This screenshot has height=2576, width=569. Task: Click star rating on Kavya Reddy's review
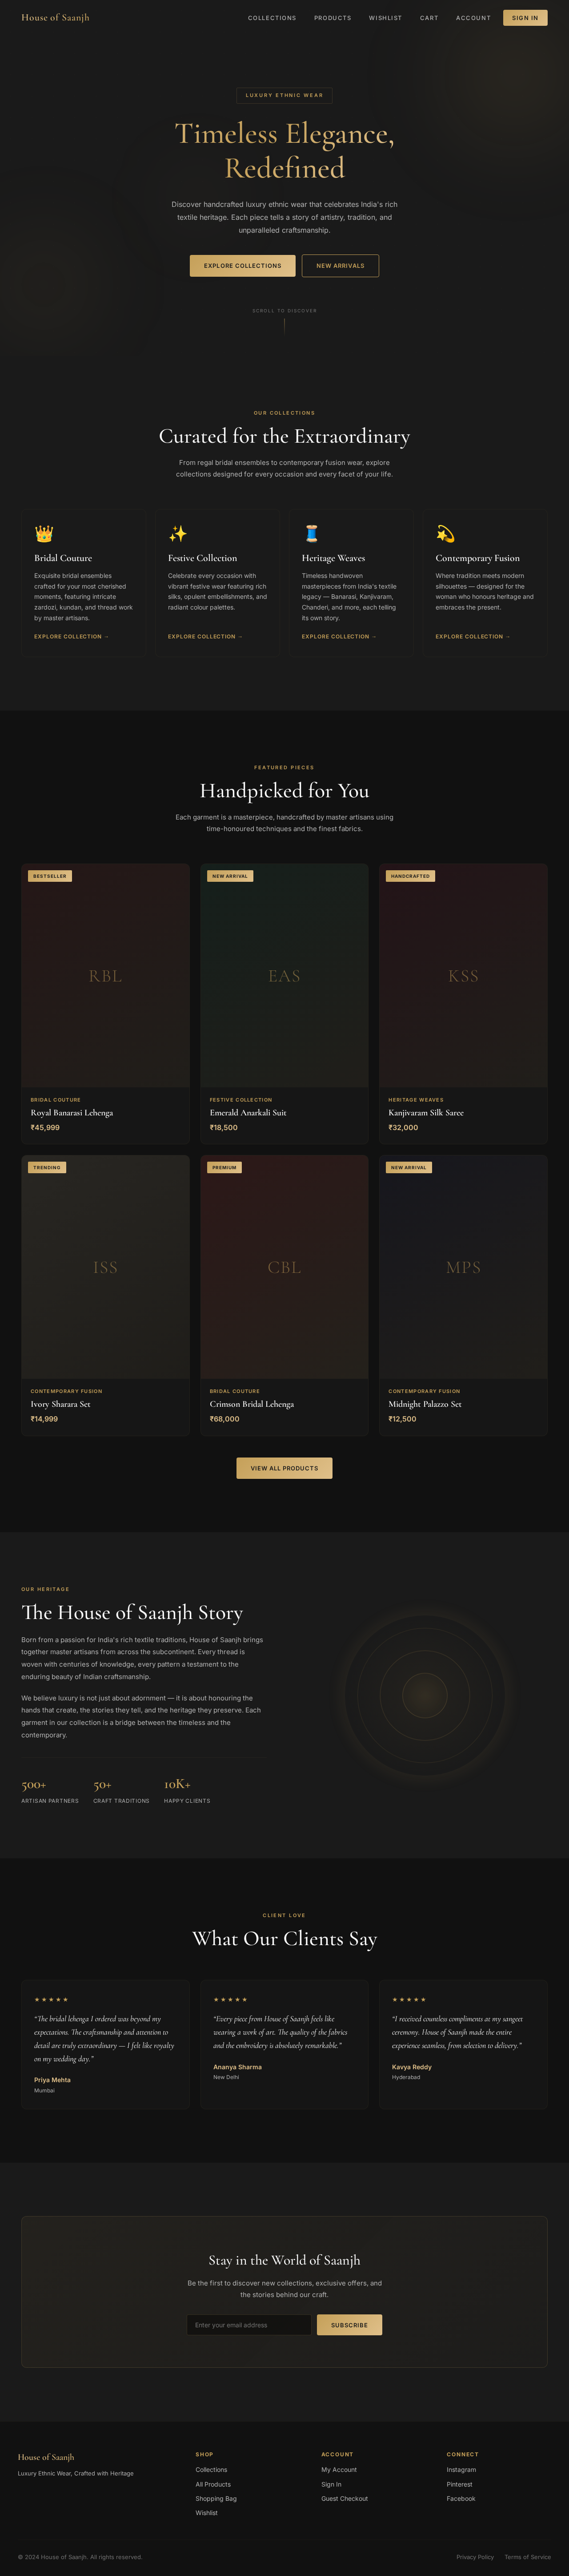pos(409,2000)
